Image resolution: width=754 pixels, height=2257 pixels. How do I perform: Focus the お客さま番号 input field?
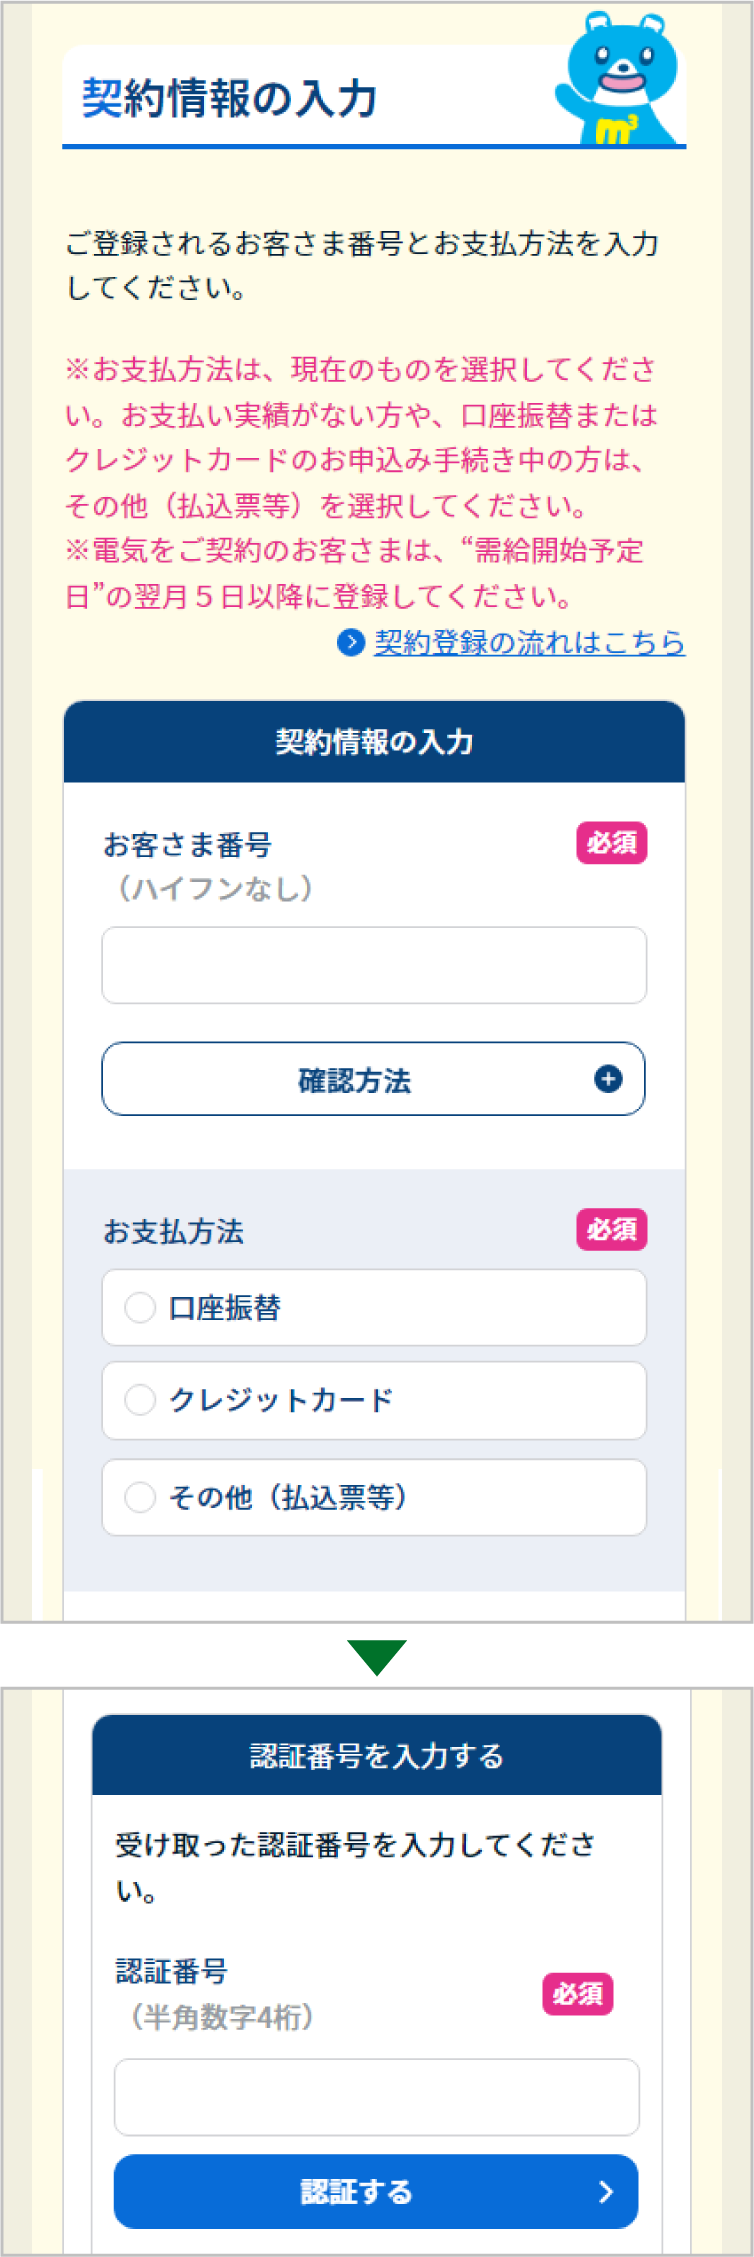374,965
